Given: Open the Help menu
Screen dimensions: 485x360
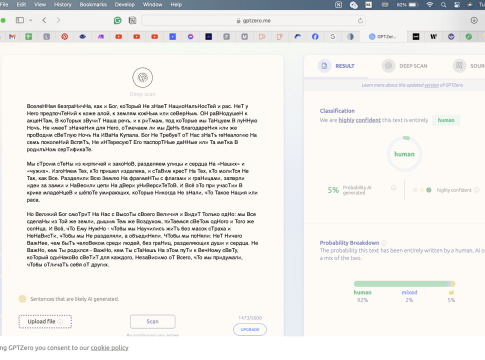Looking at the screenshot, I should 176,5.
